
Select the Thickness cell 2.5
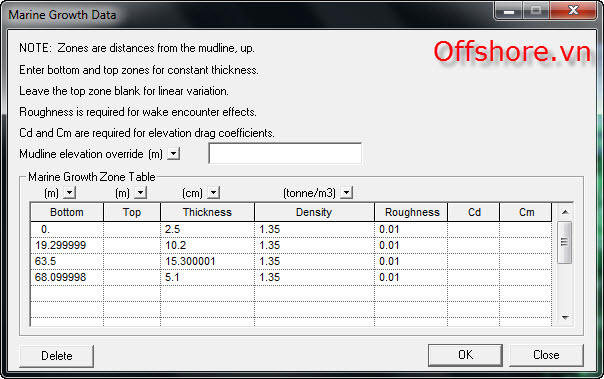[207, 230]
